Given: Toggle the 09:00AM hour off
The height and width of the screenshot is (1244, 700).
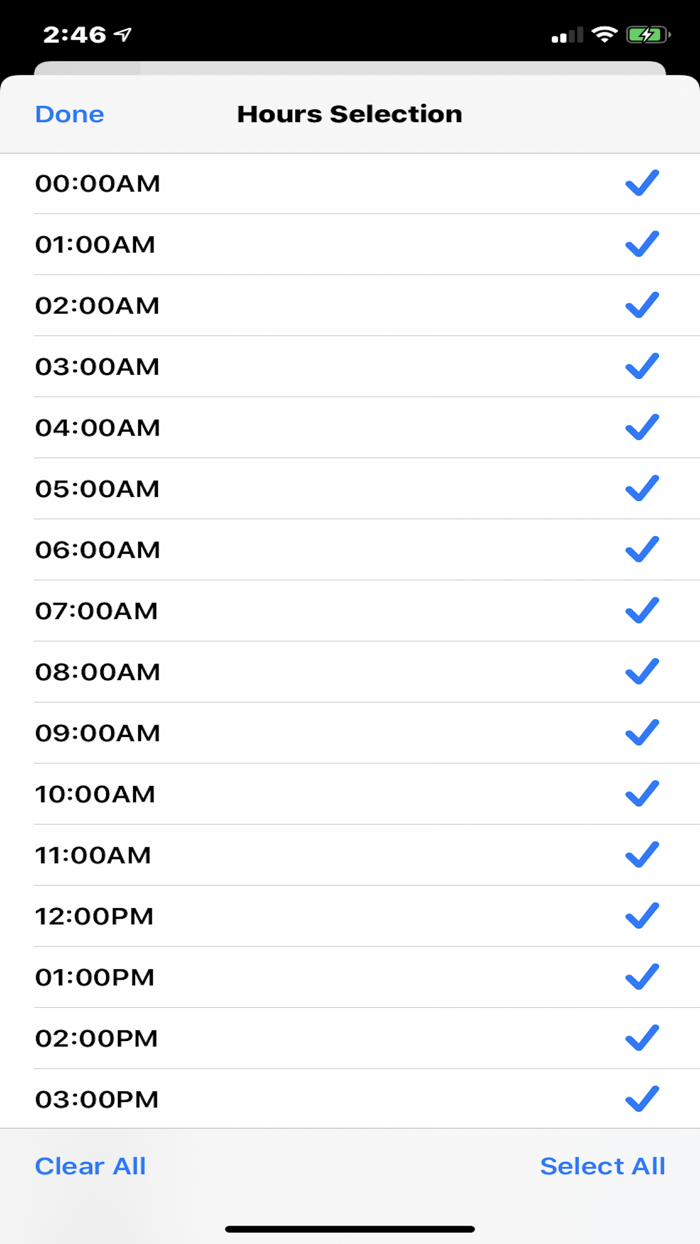Looking at the screenshot, I should pyautogui.click(x=641, y=732).
